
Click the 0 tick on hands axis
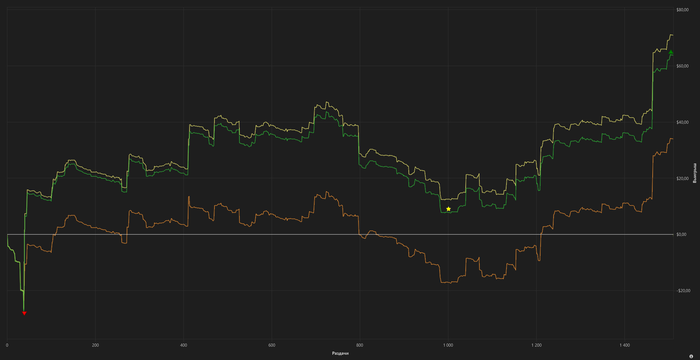[x=7, y=345]
